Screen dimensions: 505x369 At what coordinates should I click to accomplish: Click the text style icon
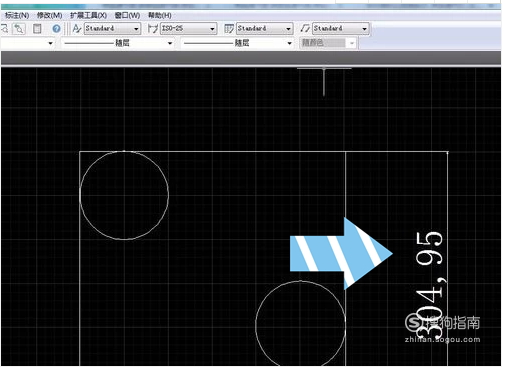(77, 29)
